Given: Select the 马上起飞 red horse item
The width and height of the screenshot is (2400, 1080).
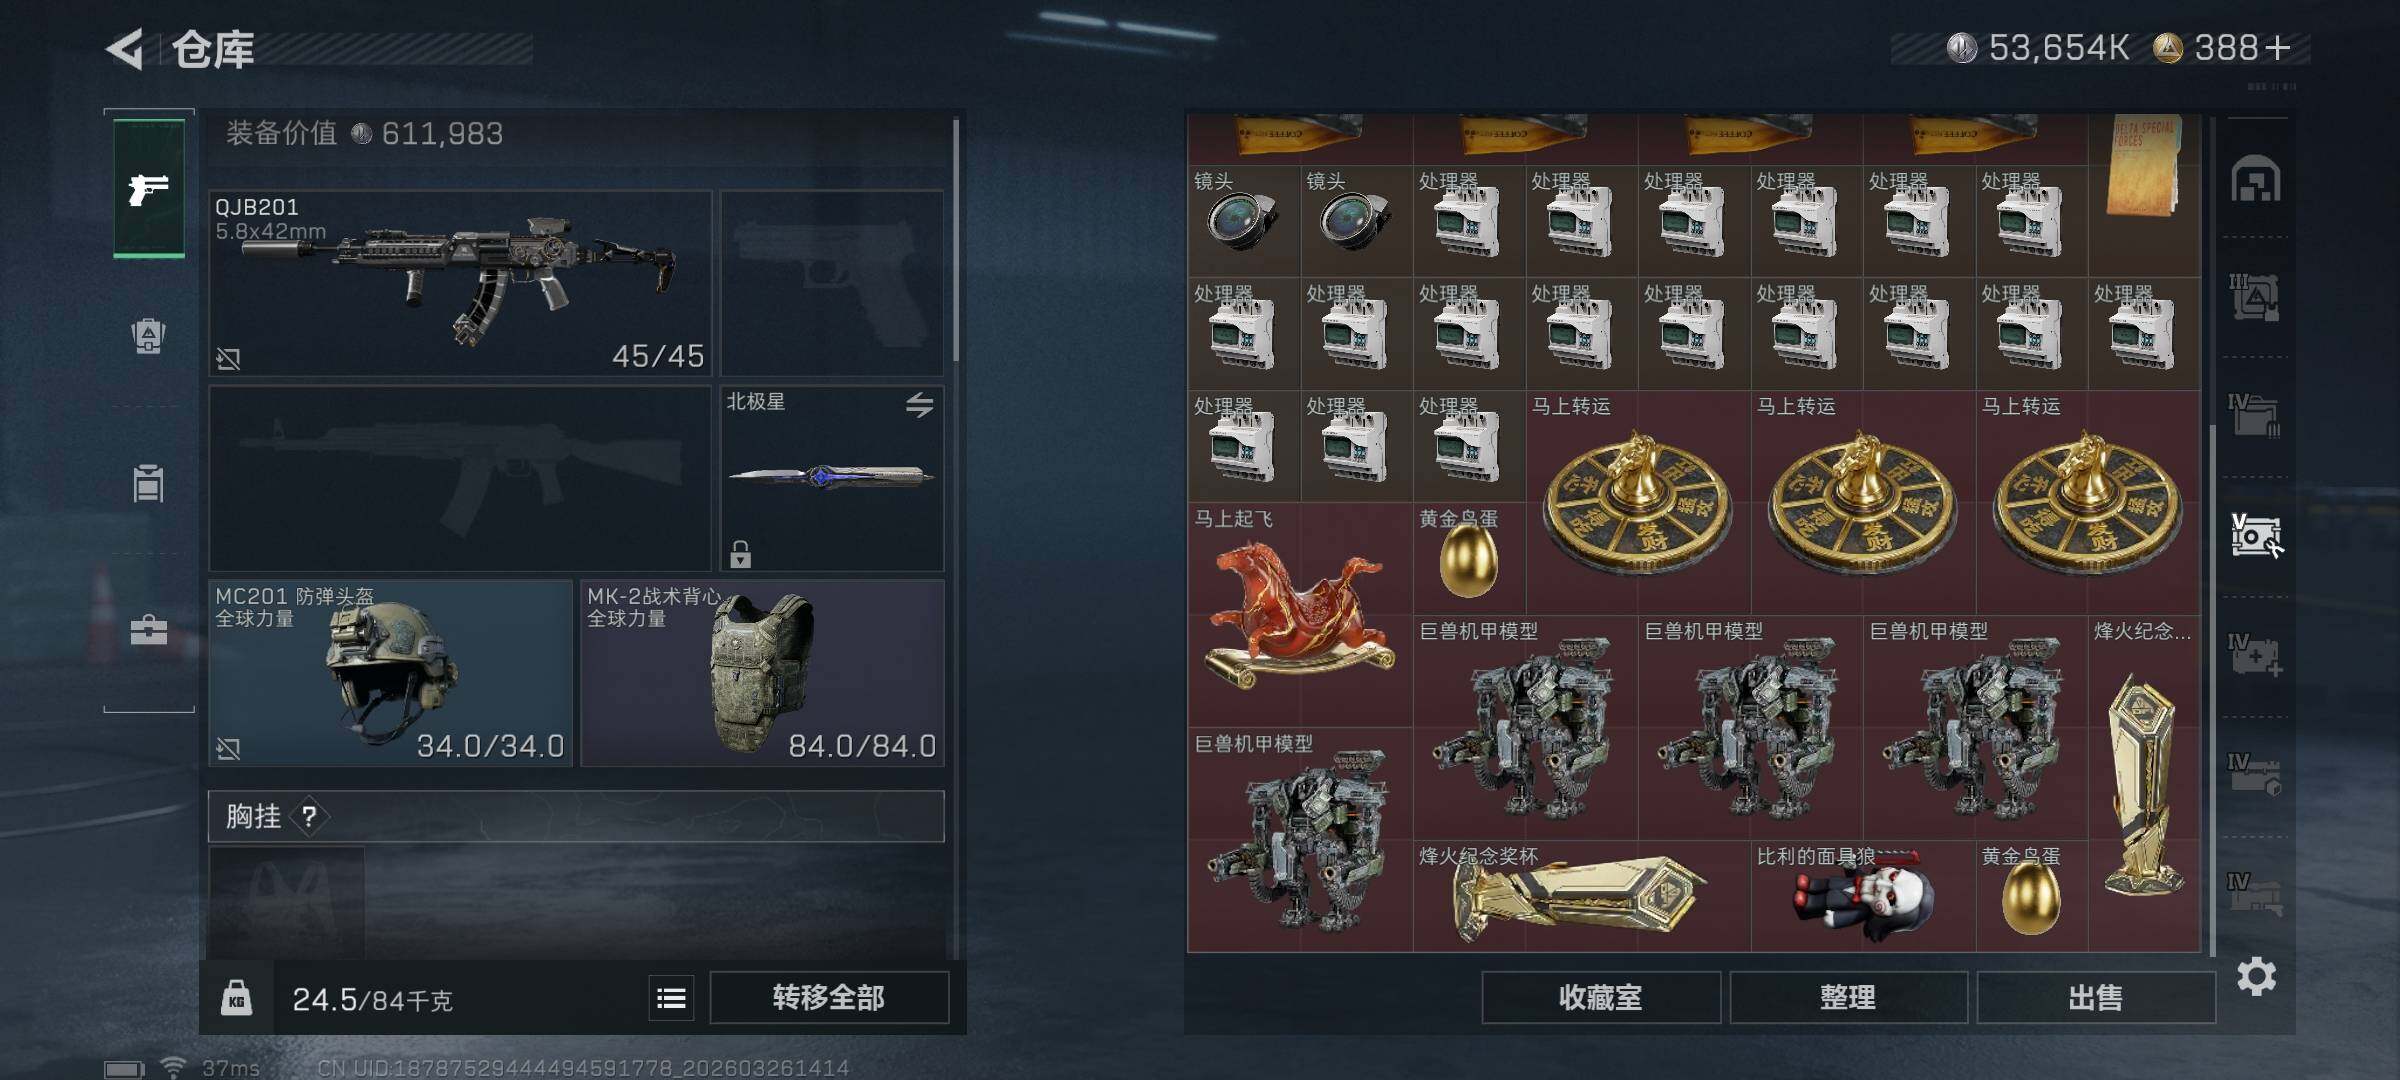Looking at the screenshot, I should click(1300, 614).
